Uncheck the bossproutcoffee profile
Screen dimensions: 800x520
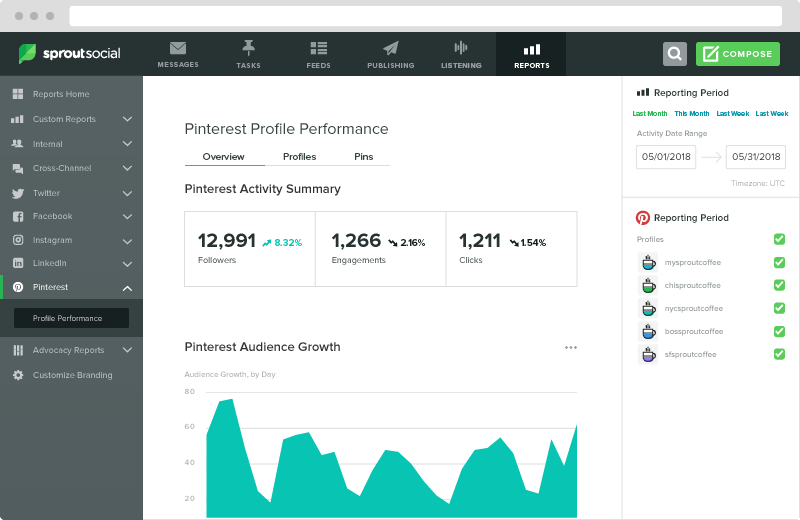point(779,331)
